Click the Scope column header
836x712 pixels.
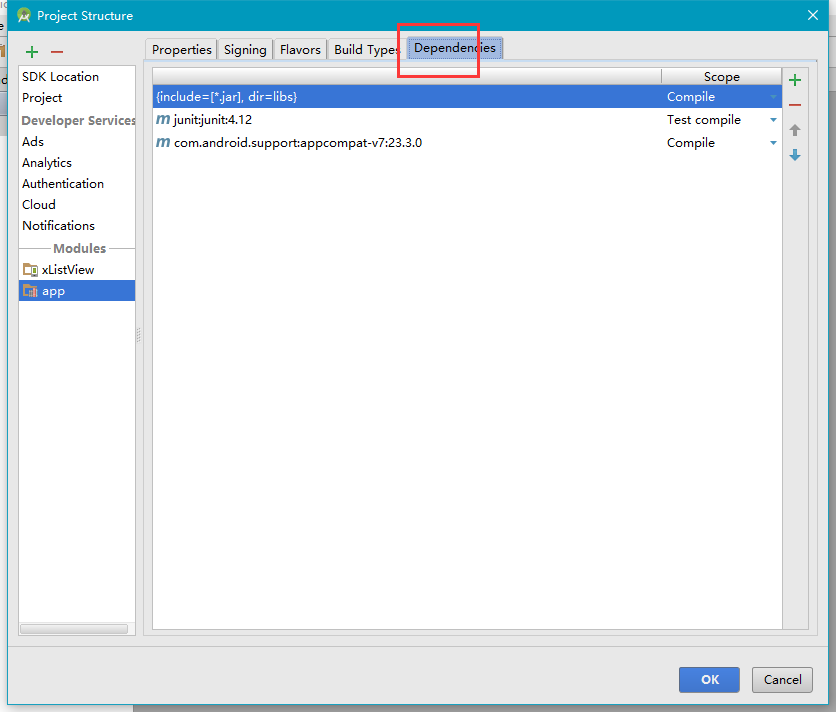(721, 77)
